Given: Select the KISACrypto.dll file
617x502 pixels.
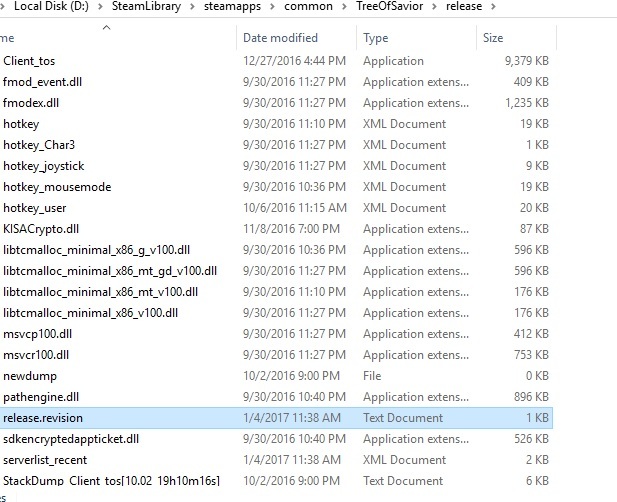Looking at the screenshot, I should (x=41, y=229).
